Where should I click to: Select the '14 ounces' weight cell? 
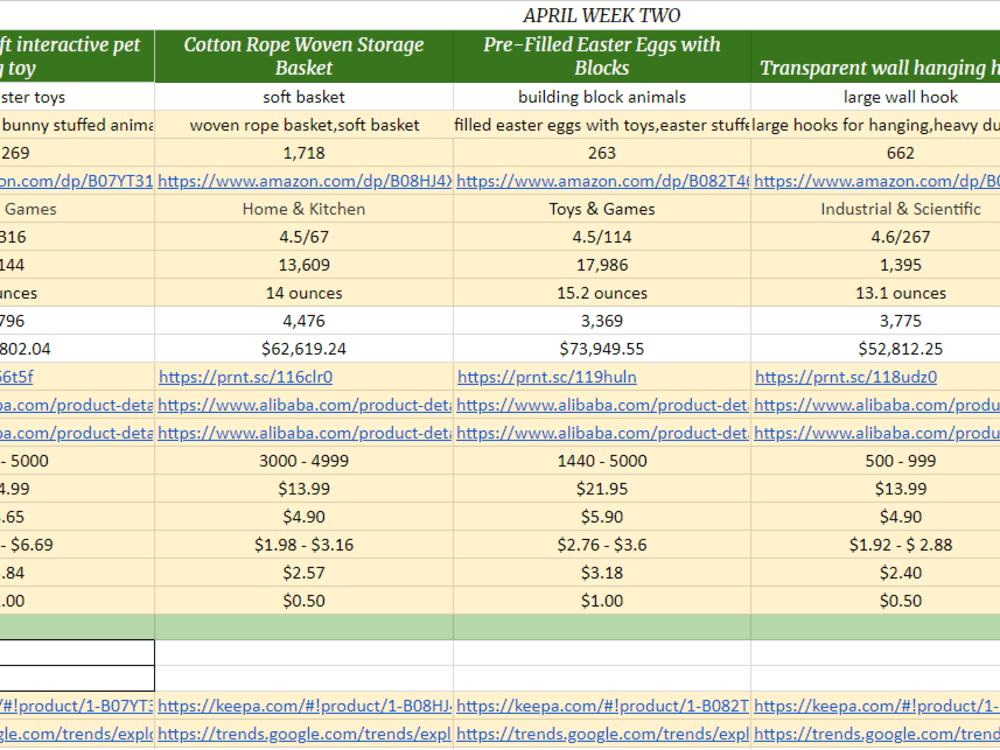304,293
